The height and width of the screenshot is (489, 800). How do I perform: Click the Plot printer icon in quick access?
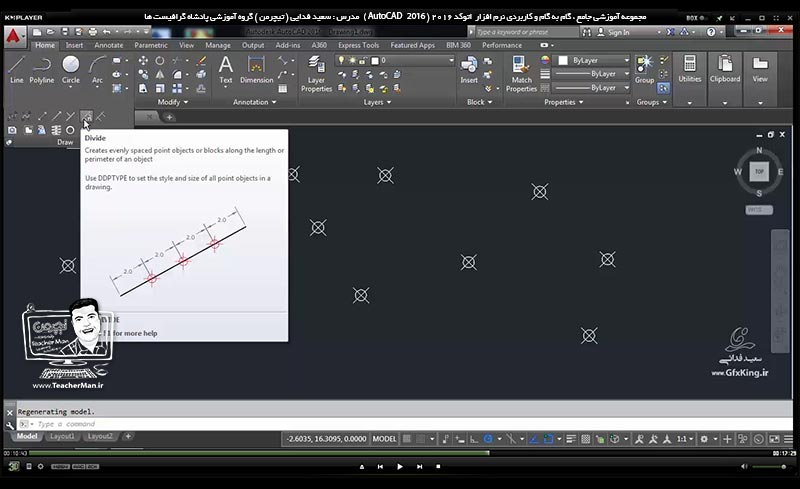tap(92, 32)
